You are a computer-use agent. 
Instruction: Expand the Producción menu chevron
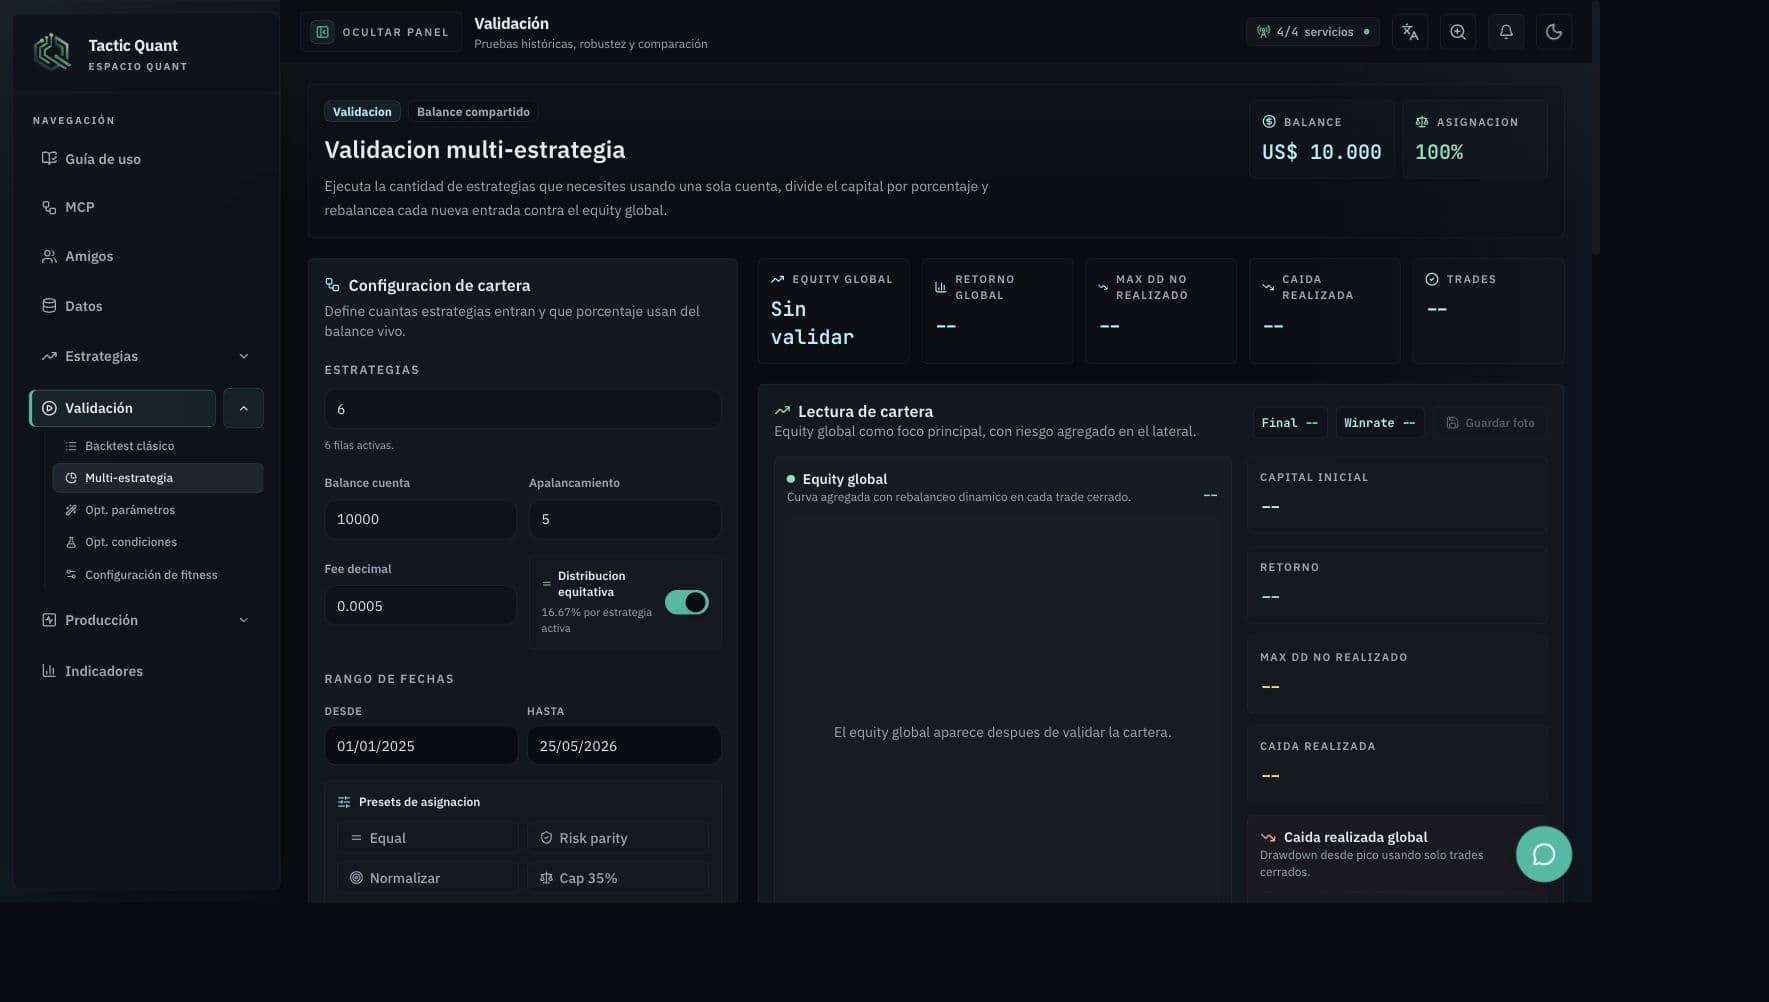(244, 620)
